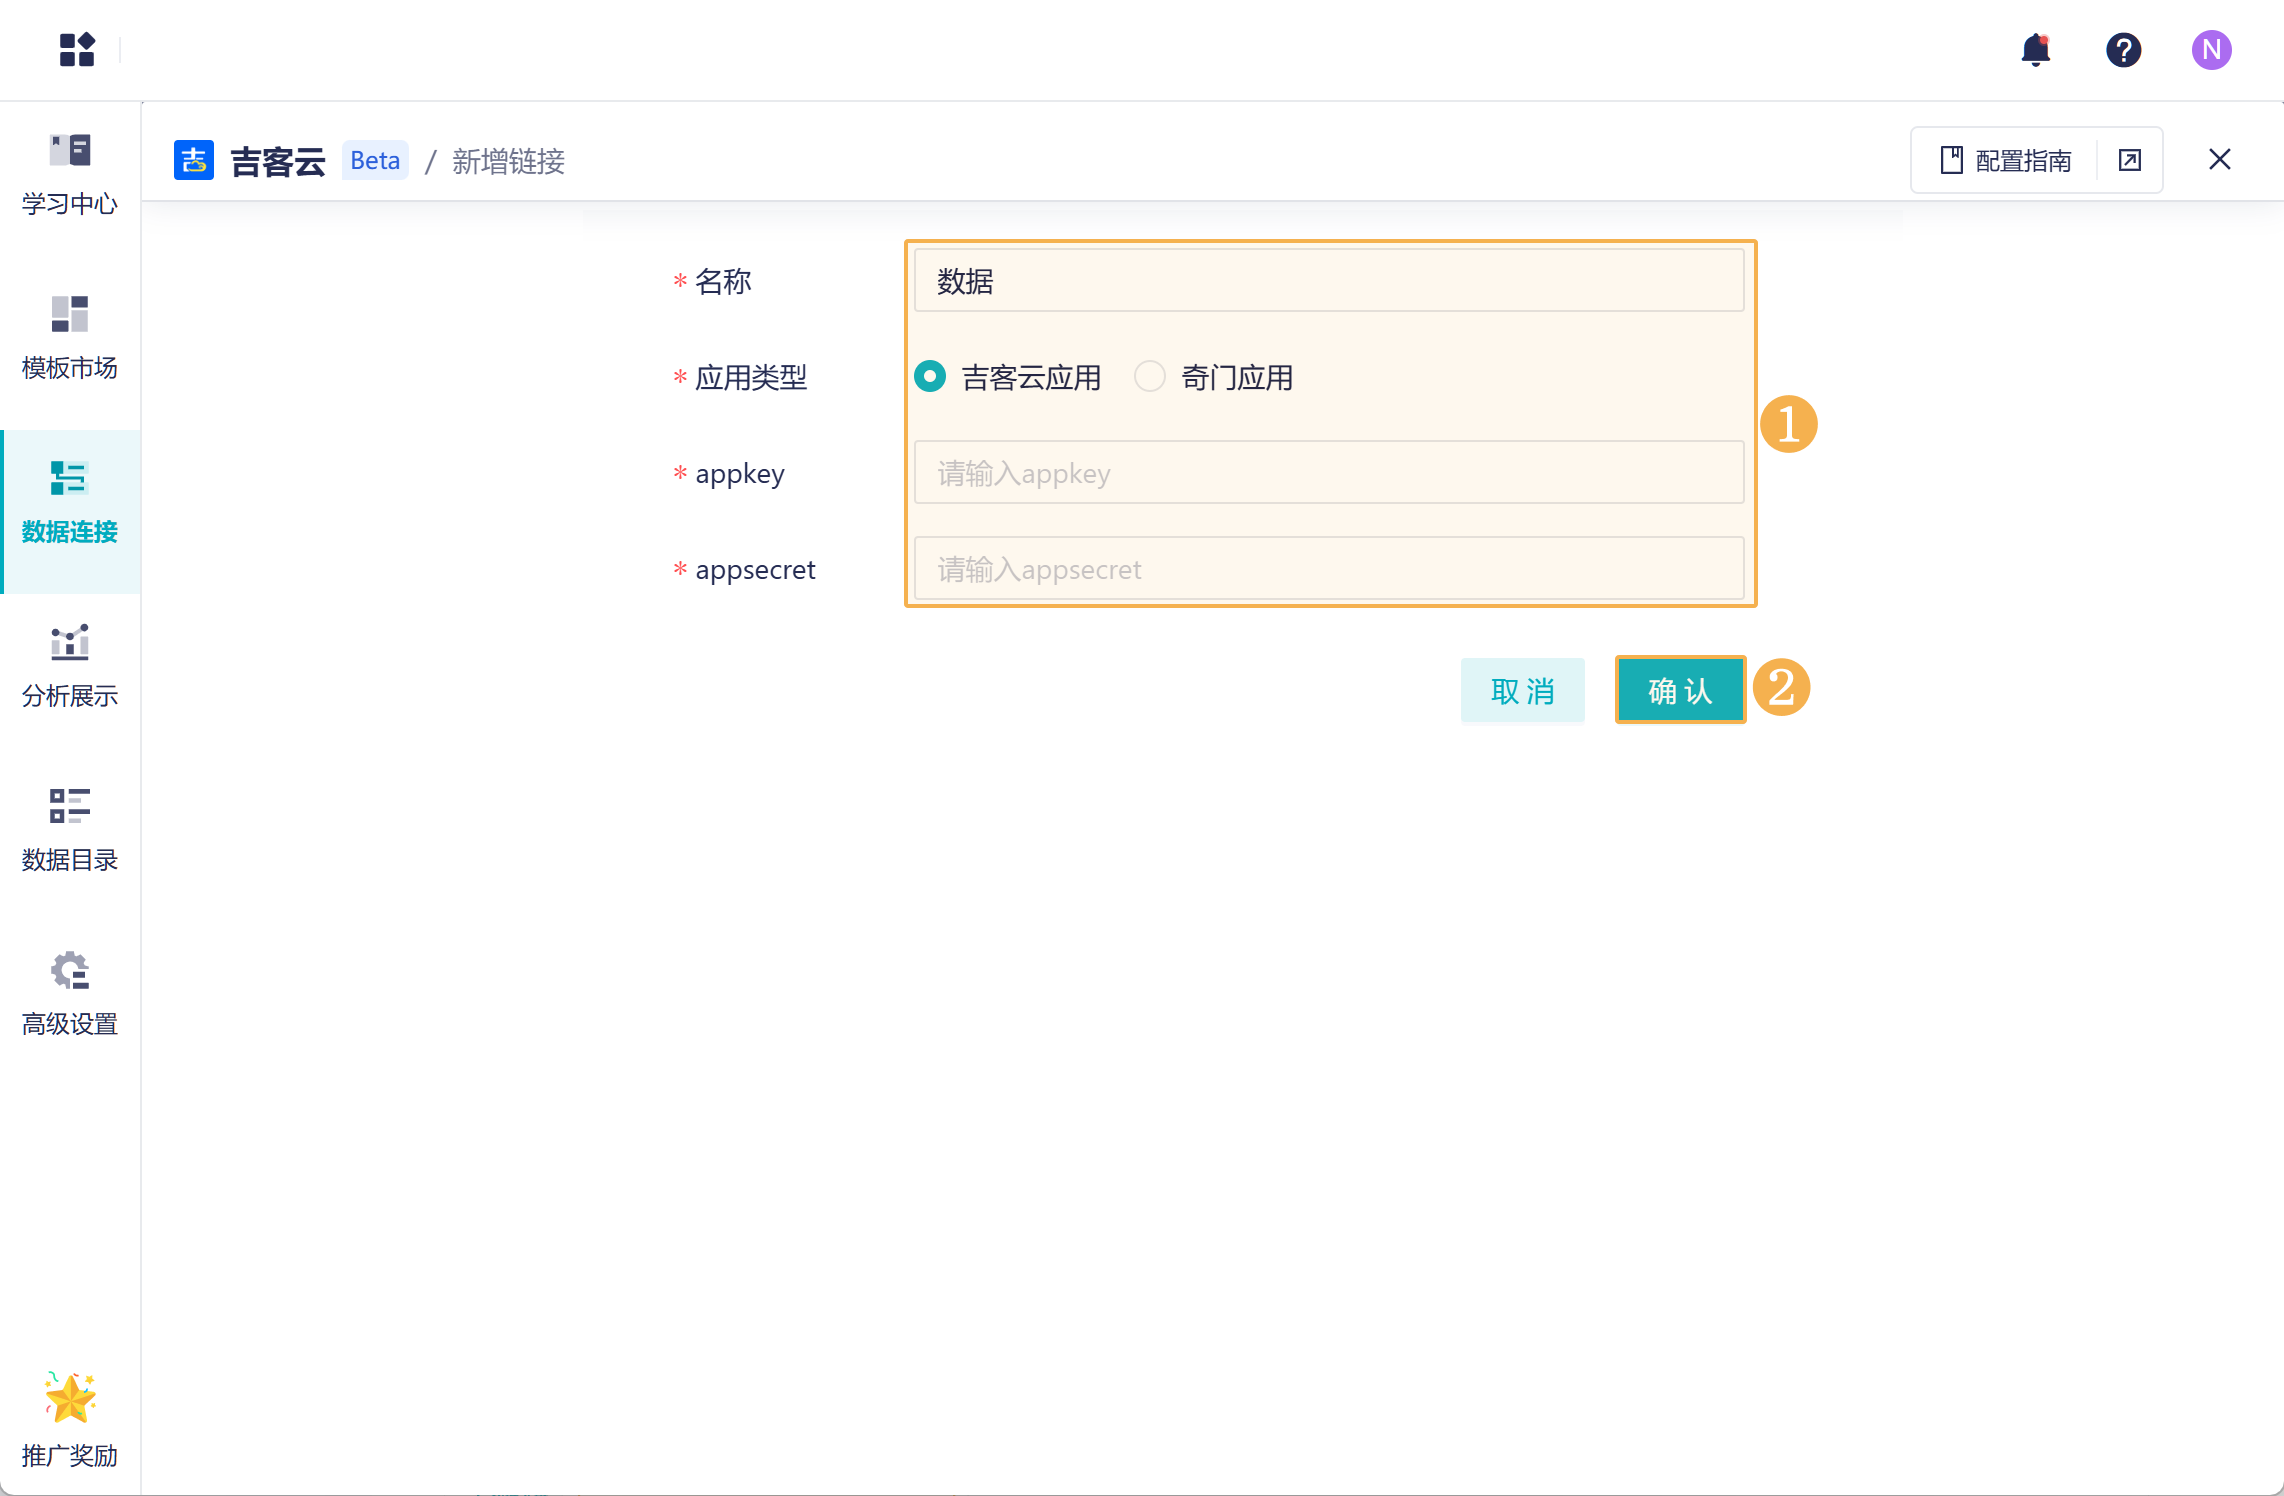
Task: Open 学习中心 in the sidebar
Action: [70, 174]
